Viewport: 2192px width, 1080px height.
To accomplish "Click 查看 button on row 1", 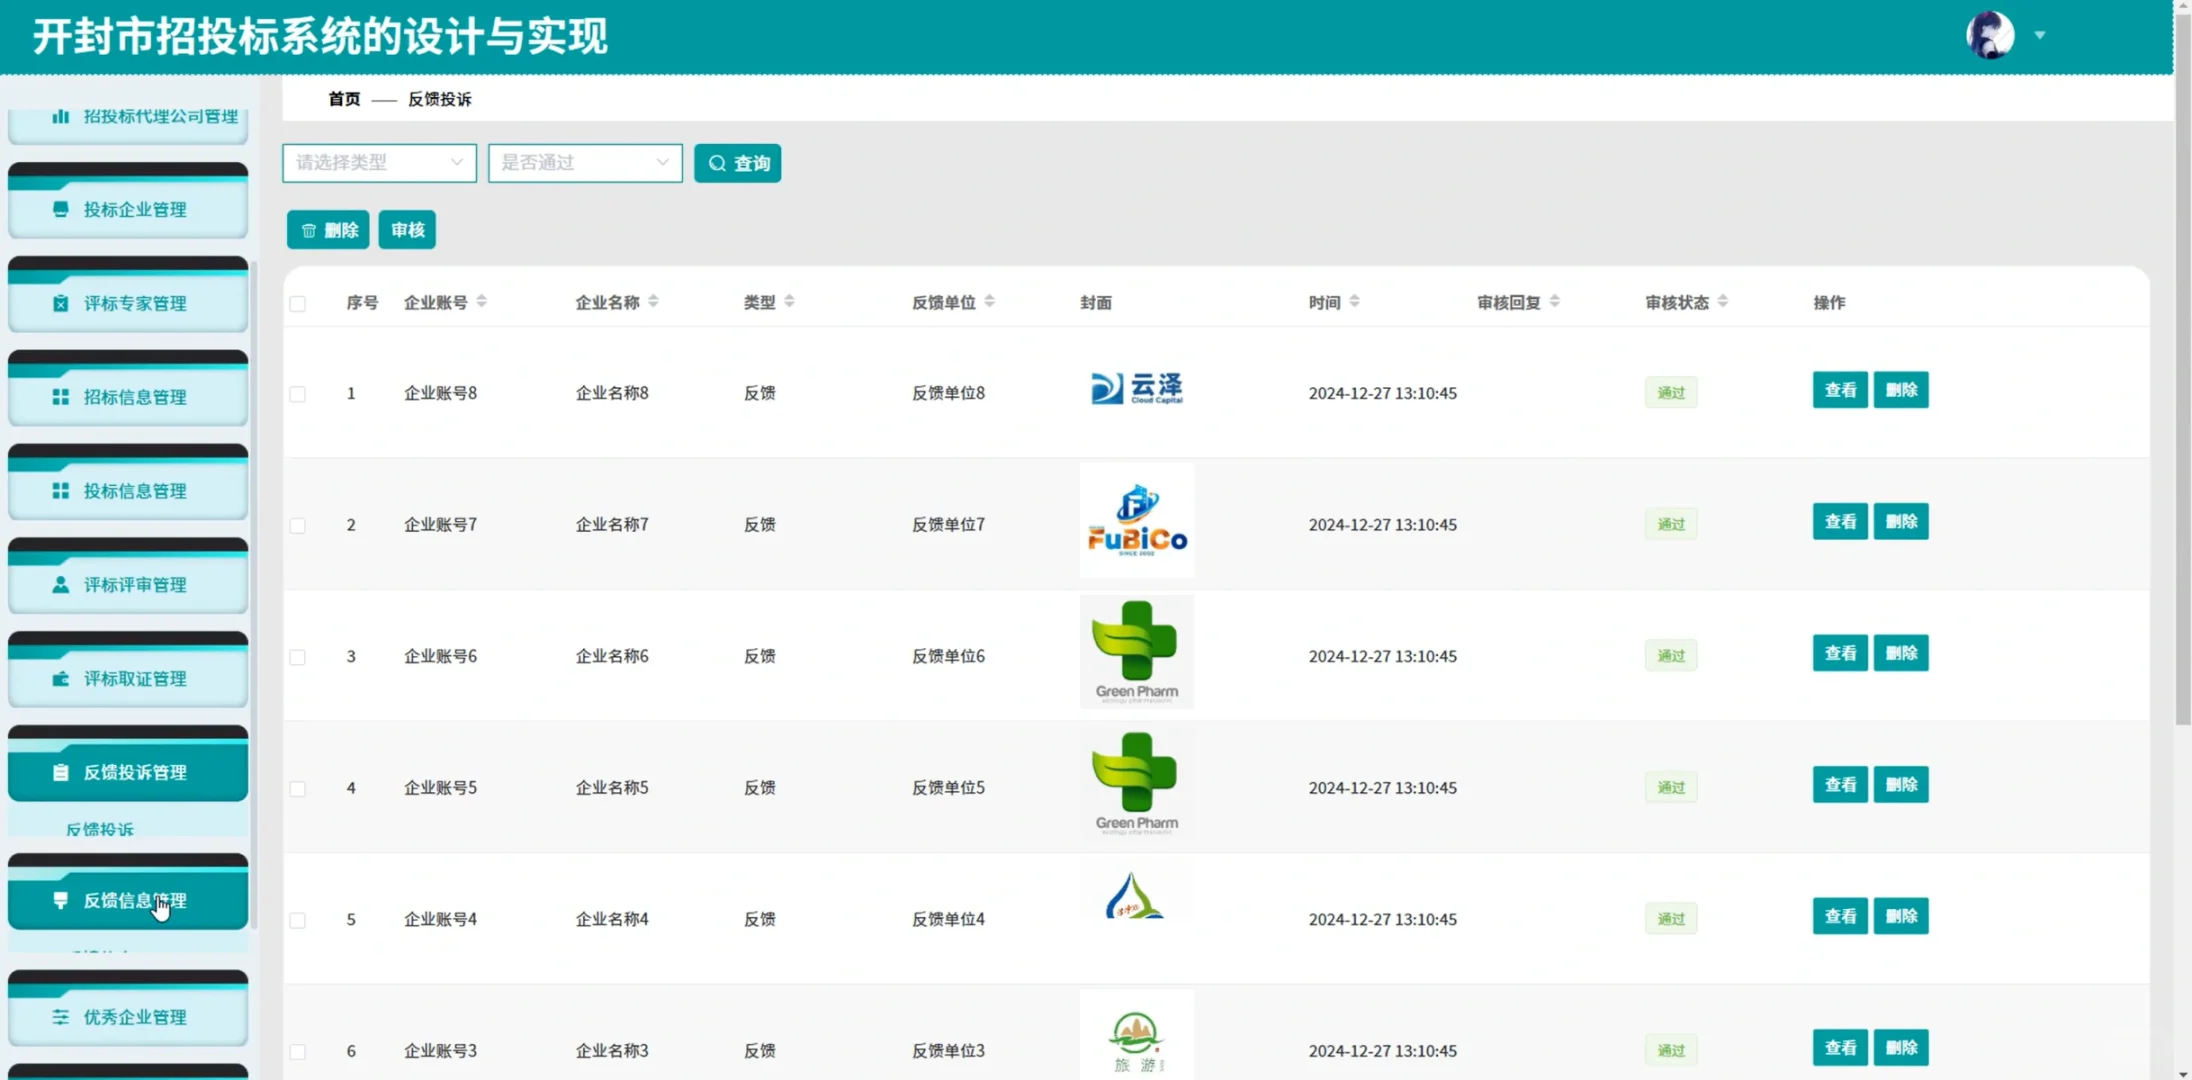I will (1840, 390).
